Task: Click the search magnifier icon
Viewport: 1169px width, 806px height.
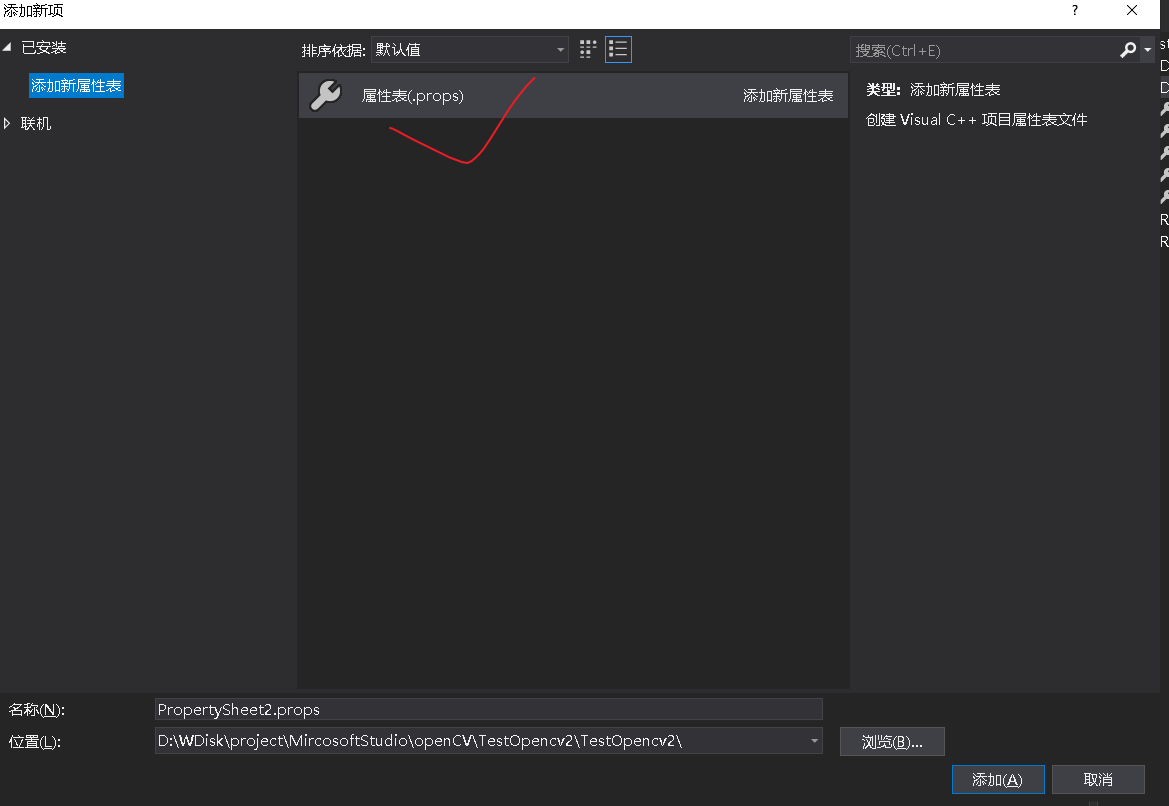Action: [x=1128, y=50]
